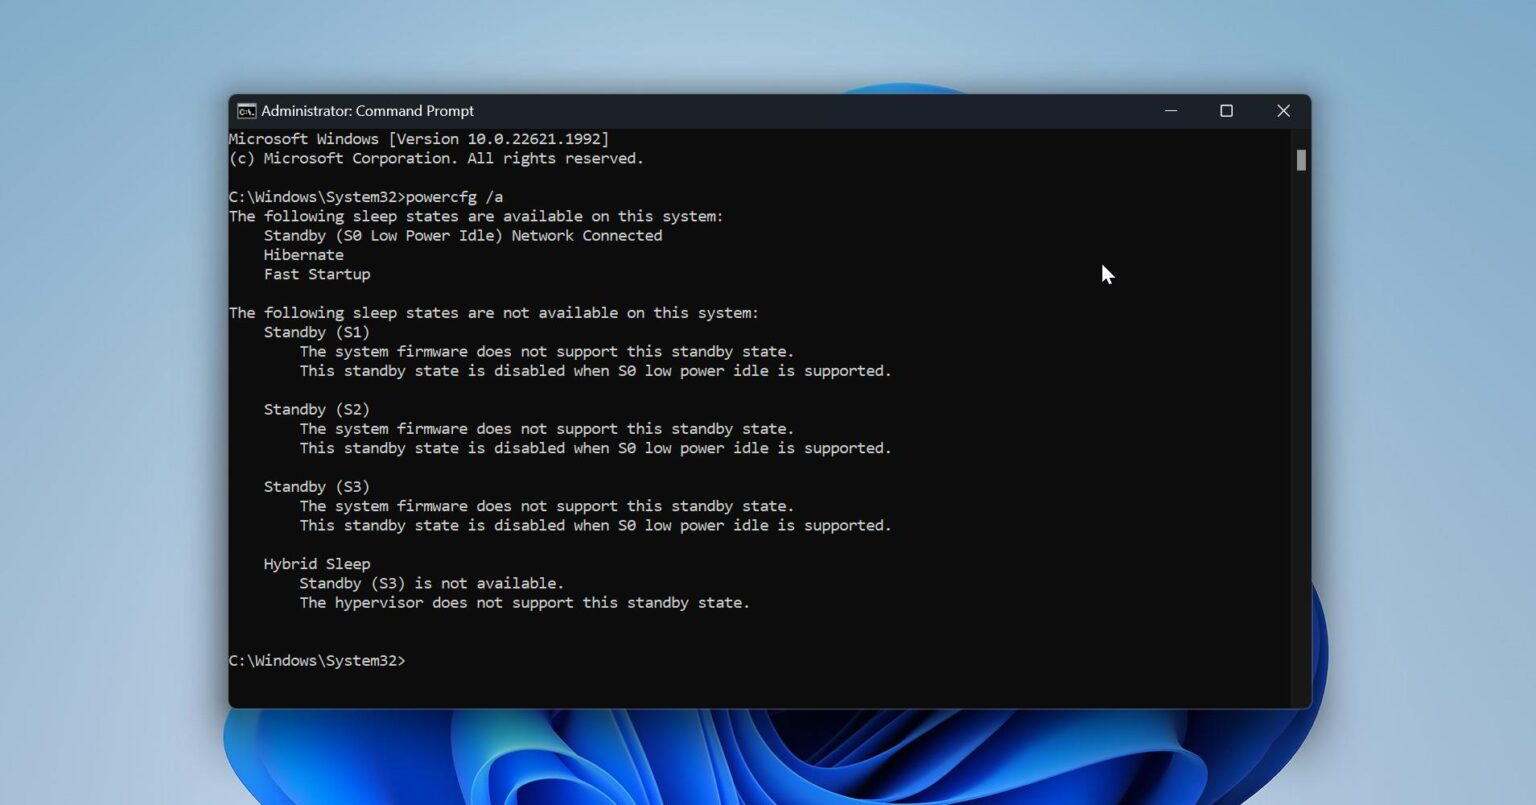
Task: Click the Standby (S3) heading
Action: click(317, 486)
